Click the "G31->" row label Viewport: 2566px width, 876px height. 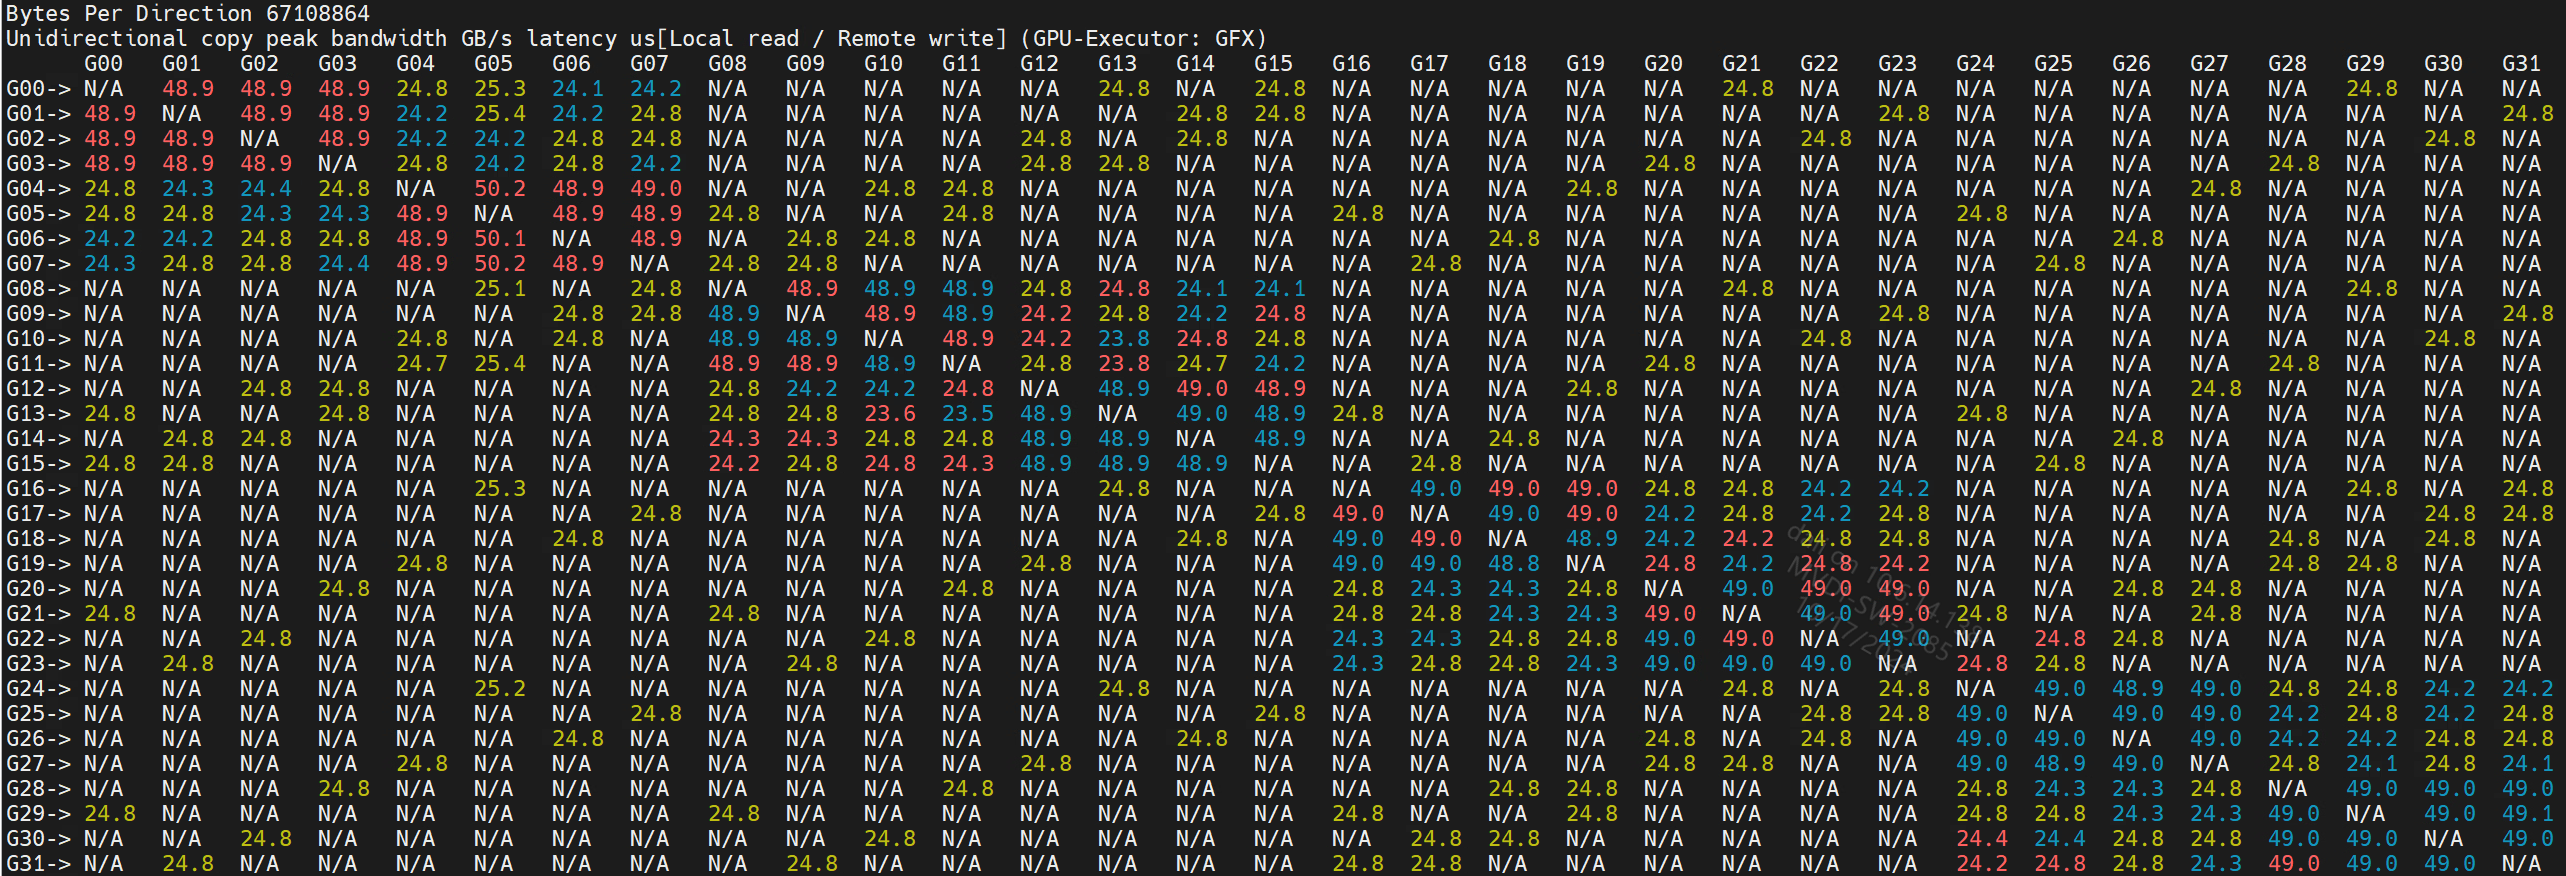(38, 863)
